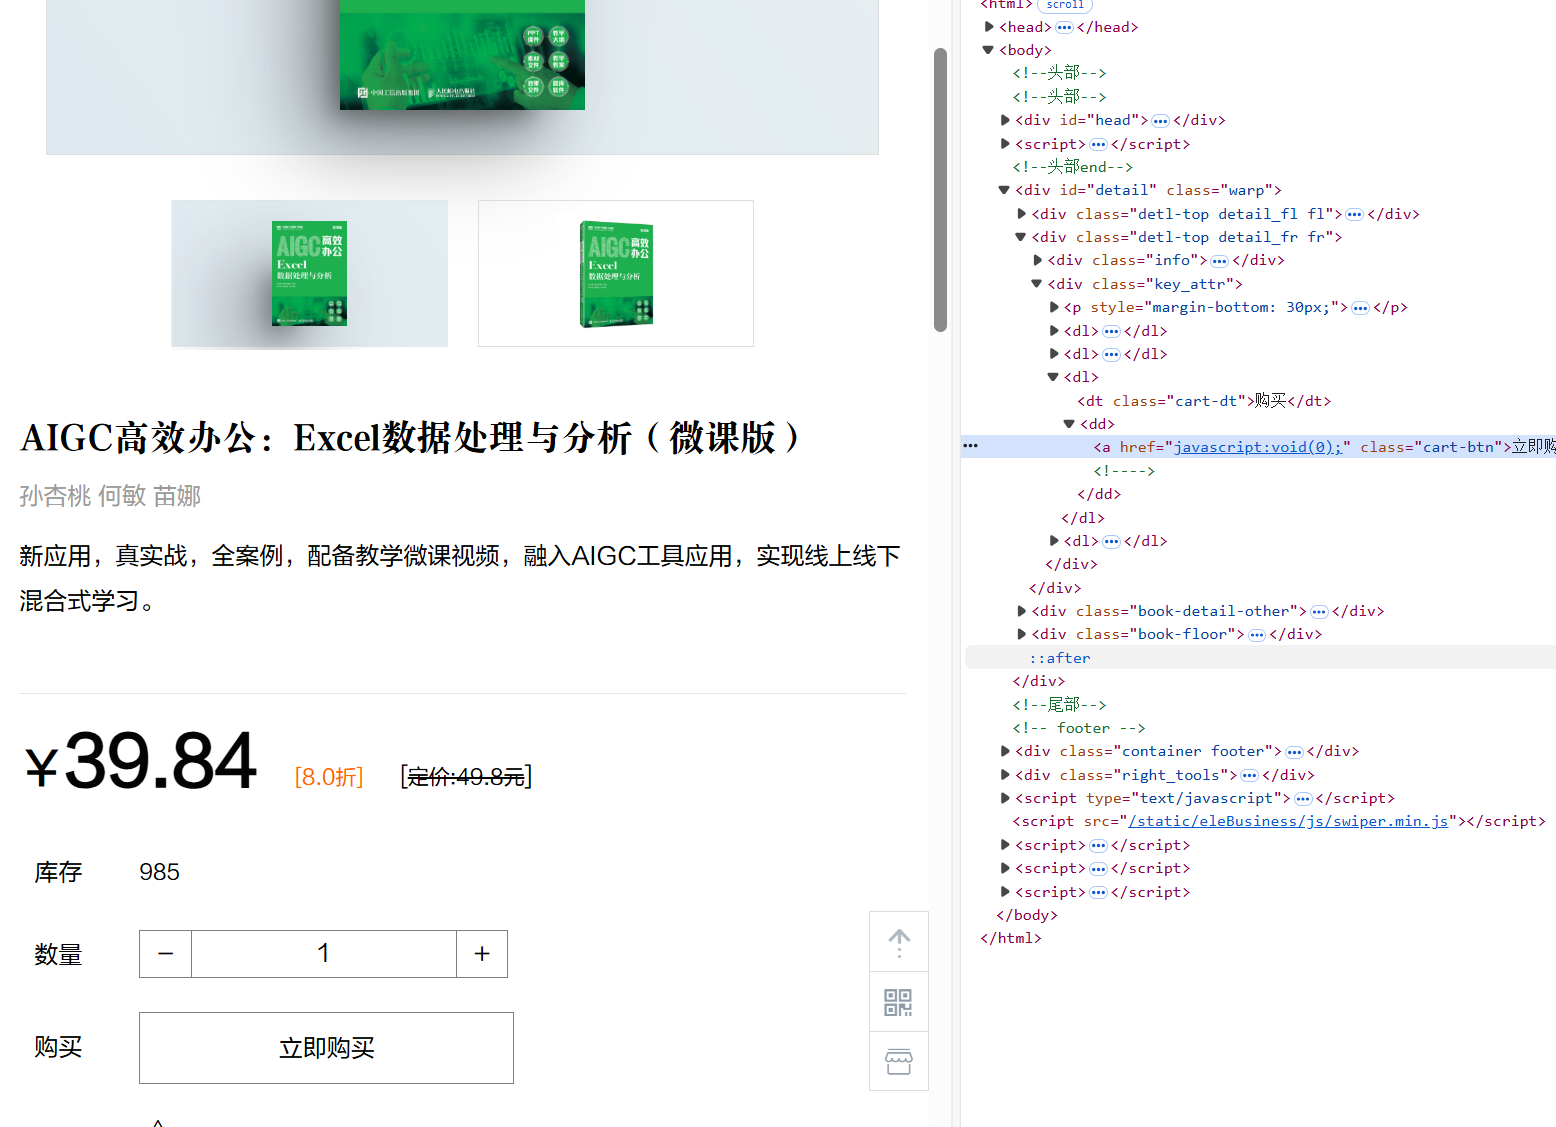Click the large book cover image
The image size is (1556, 1127).
pos(462,55)
